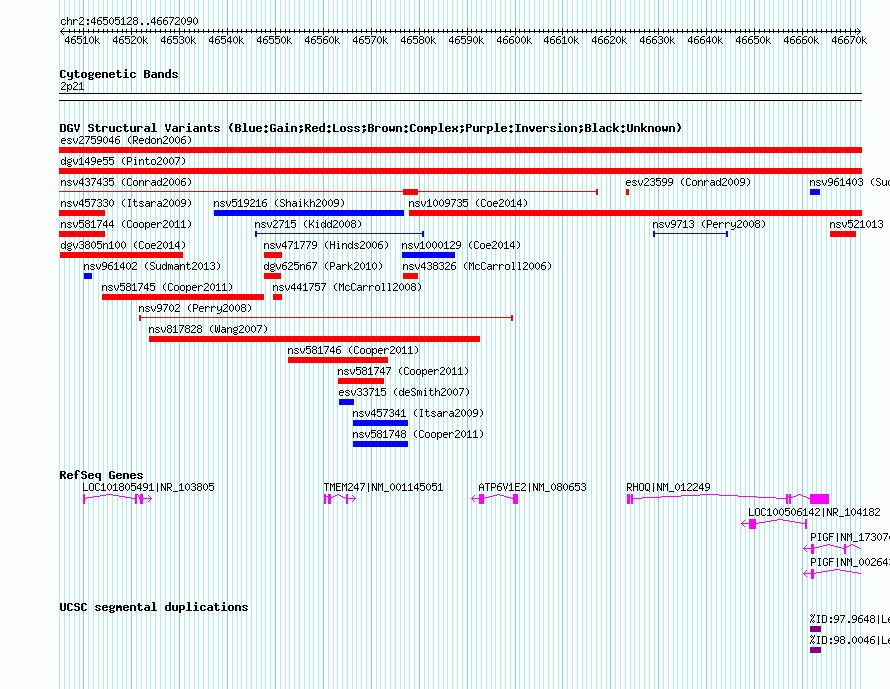Click the PIGF|NM_1730 transcript glyph

[832, 548]
